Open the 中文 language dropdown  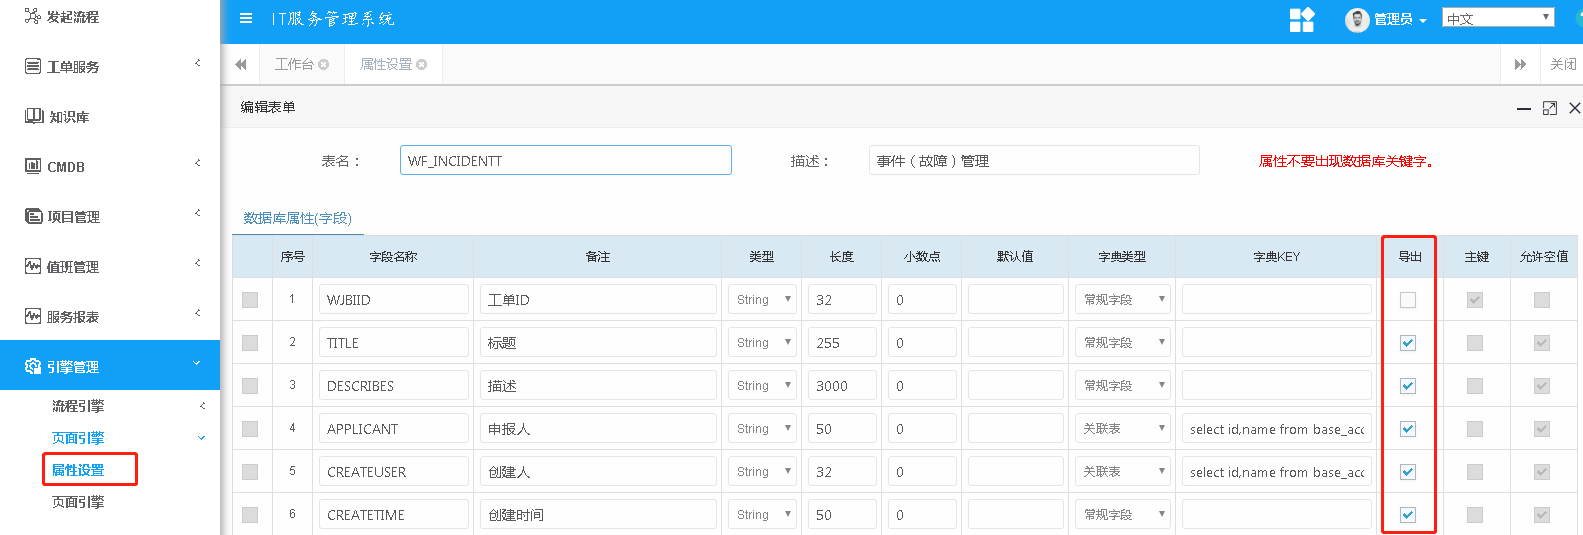[x=1497, y=18]
